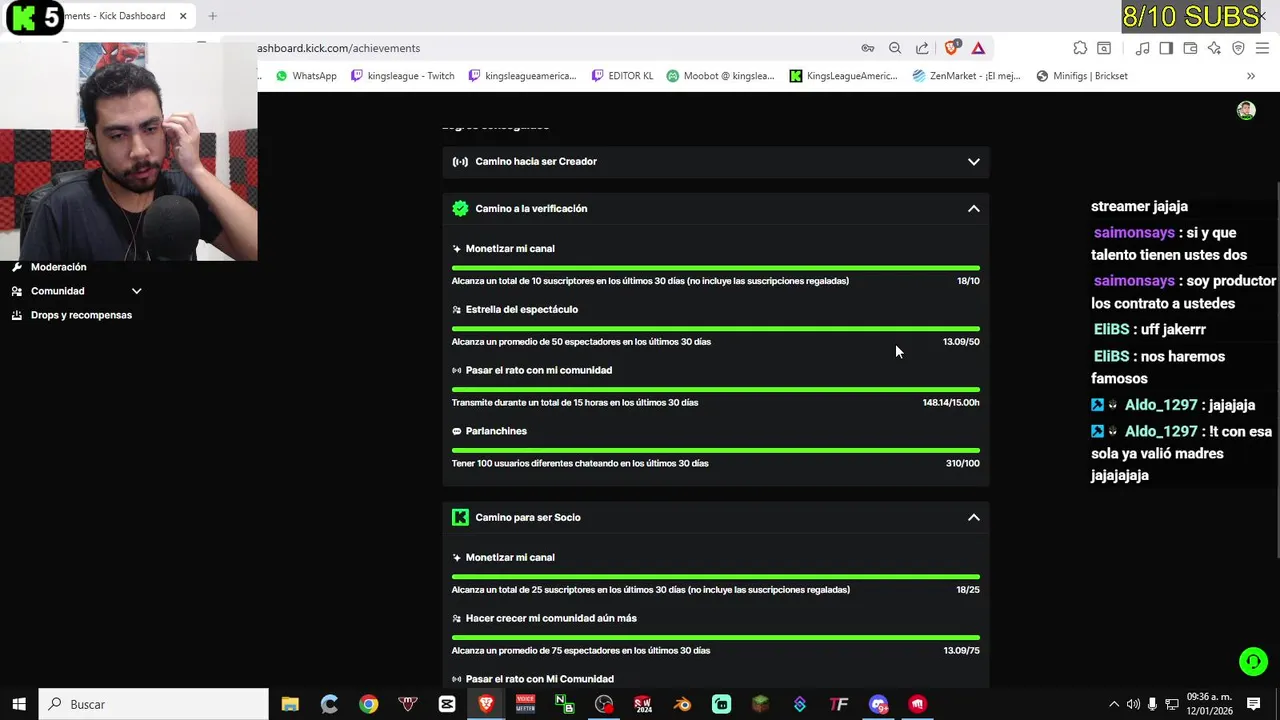1280x720 pixels.
Task: Open Brave Rewards triangle icon
Action: tap(978, 48)
